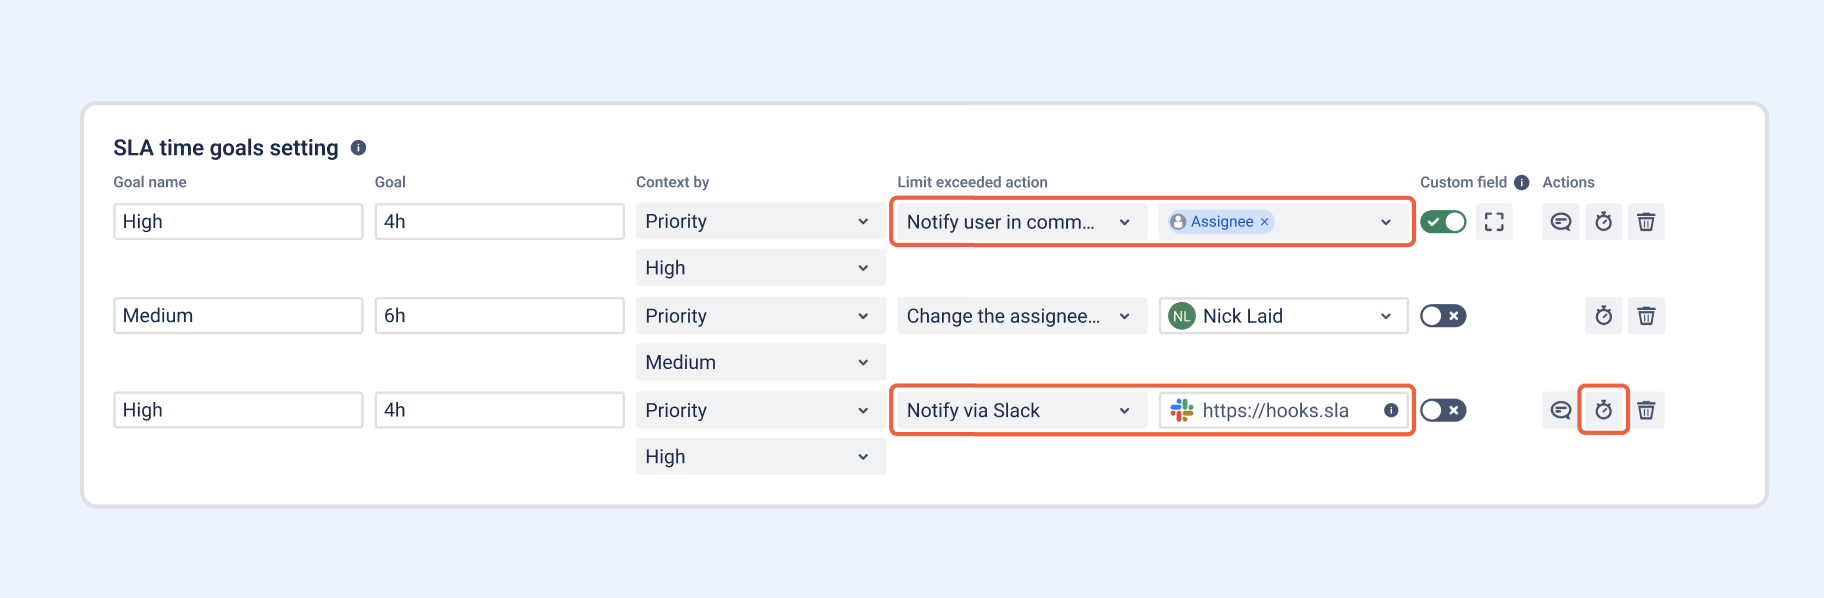This screenshot has height=598, width=1824.
Task: Delete the Notify via Slack goal with trash icon
Action: (1646, 410)
